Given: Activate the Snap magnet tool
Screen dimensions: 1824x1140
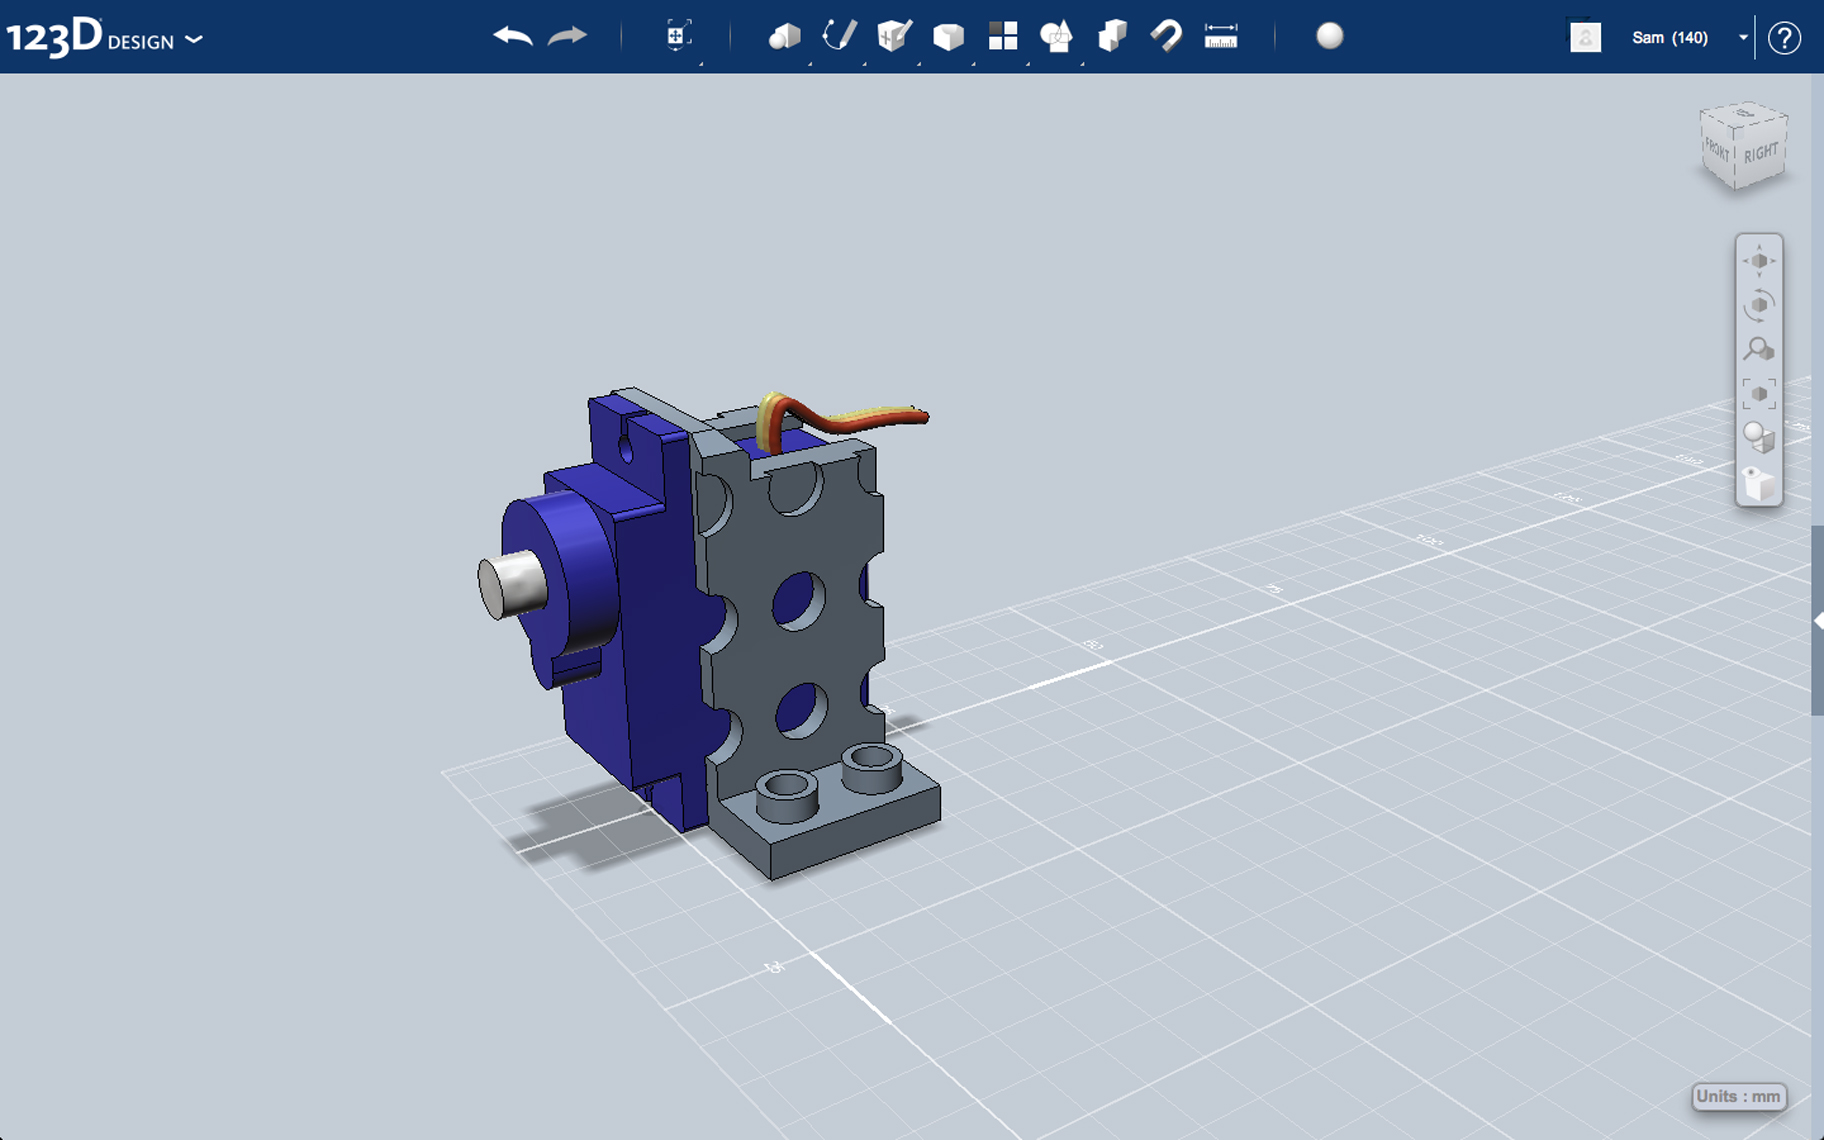Looking at the screenshot, I should (1167, 36).
